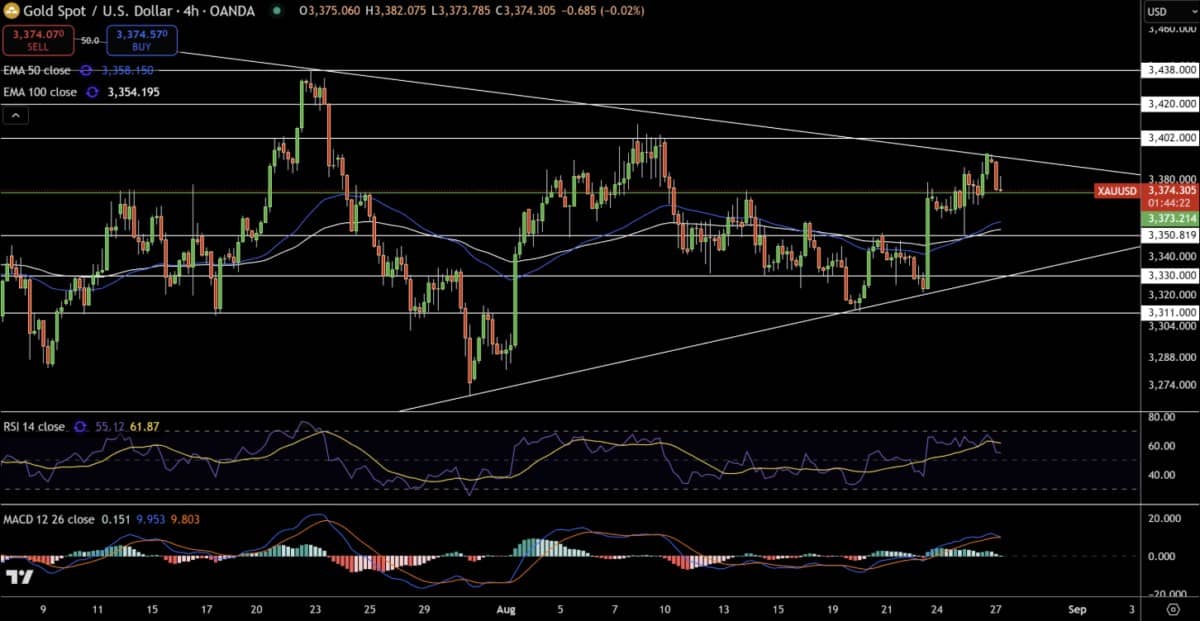The height and width of the screenshot is (621, 1200).
Task: Select the 3,438.000 horizontal line price label
Action: pos(1169,70)
